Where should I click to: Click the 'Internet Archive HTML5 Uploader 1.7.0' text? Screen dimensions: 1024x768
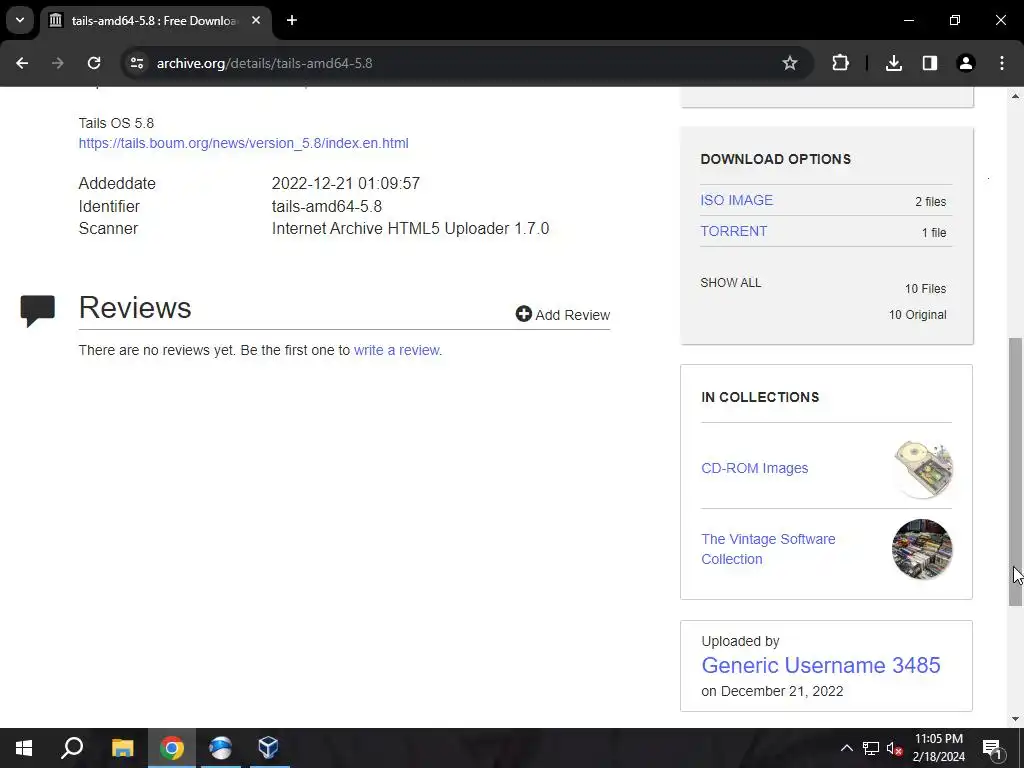click(410, 229)
